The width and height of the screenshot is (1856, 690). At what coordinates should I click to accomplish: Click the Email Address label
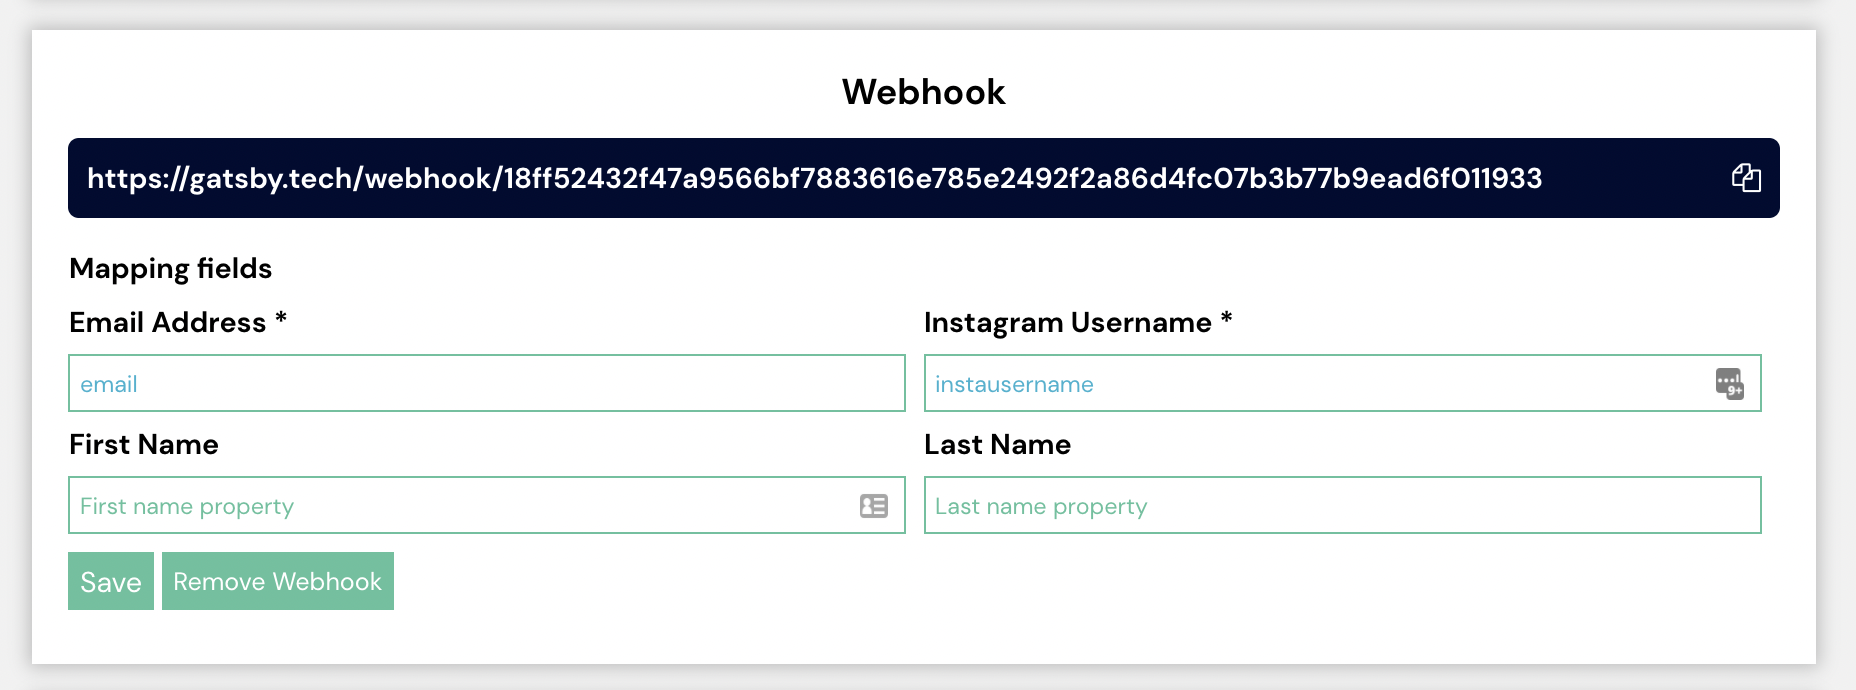click(x=168, y=322)
